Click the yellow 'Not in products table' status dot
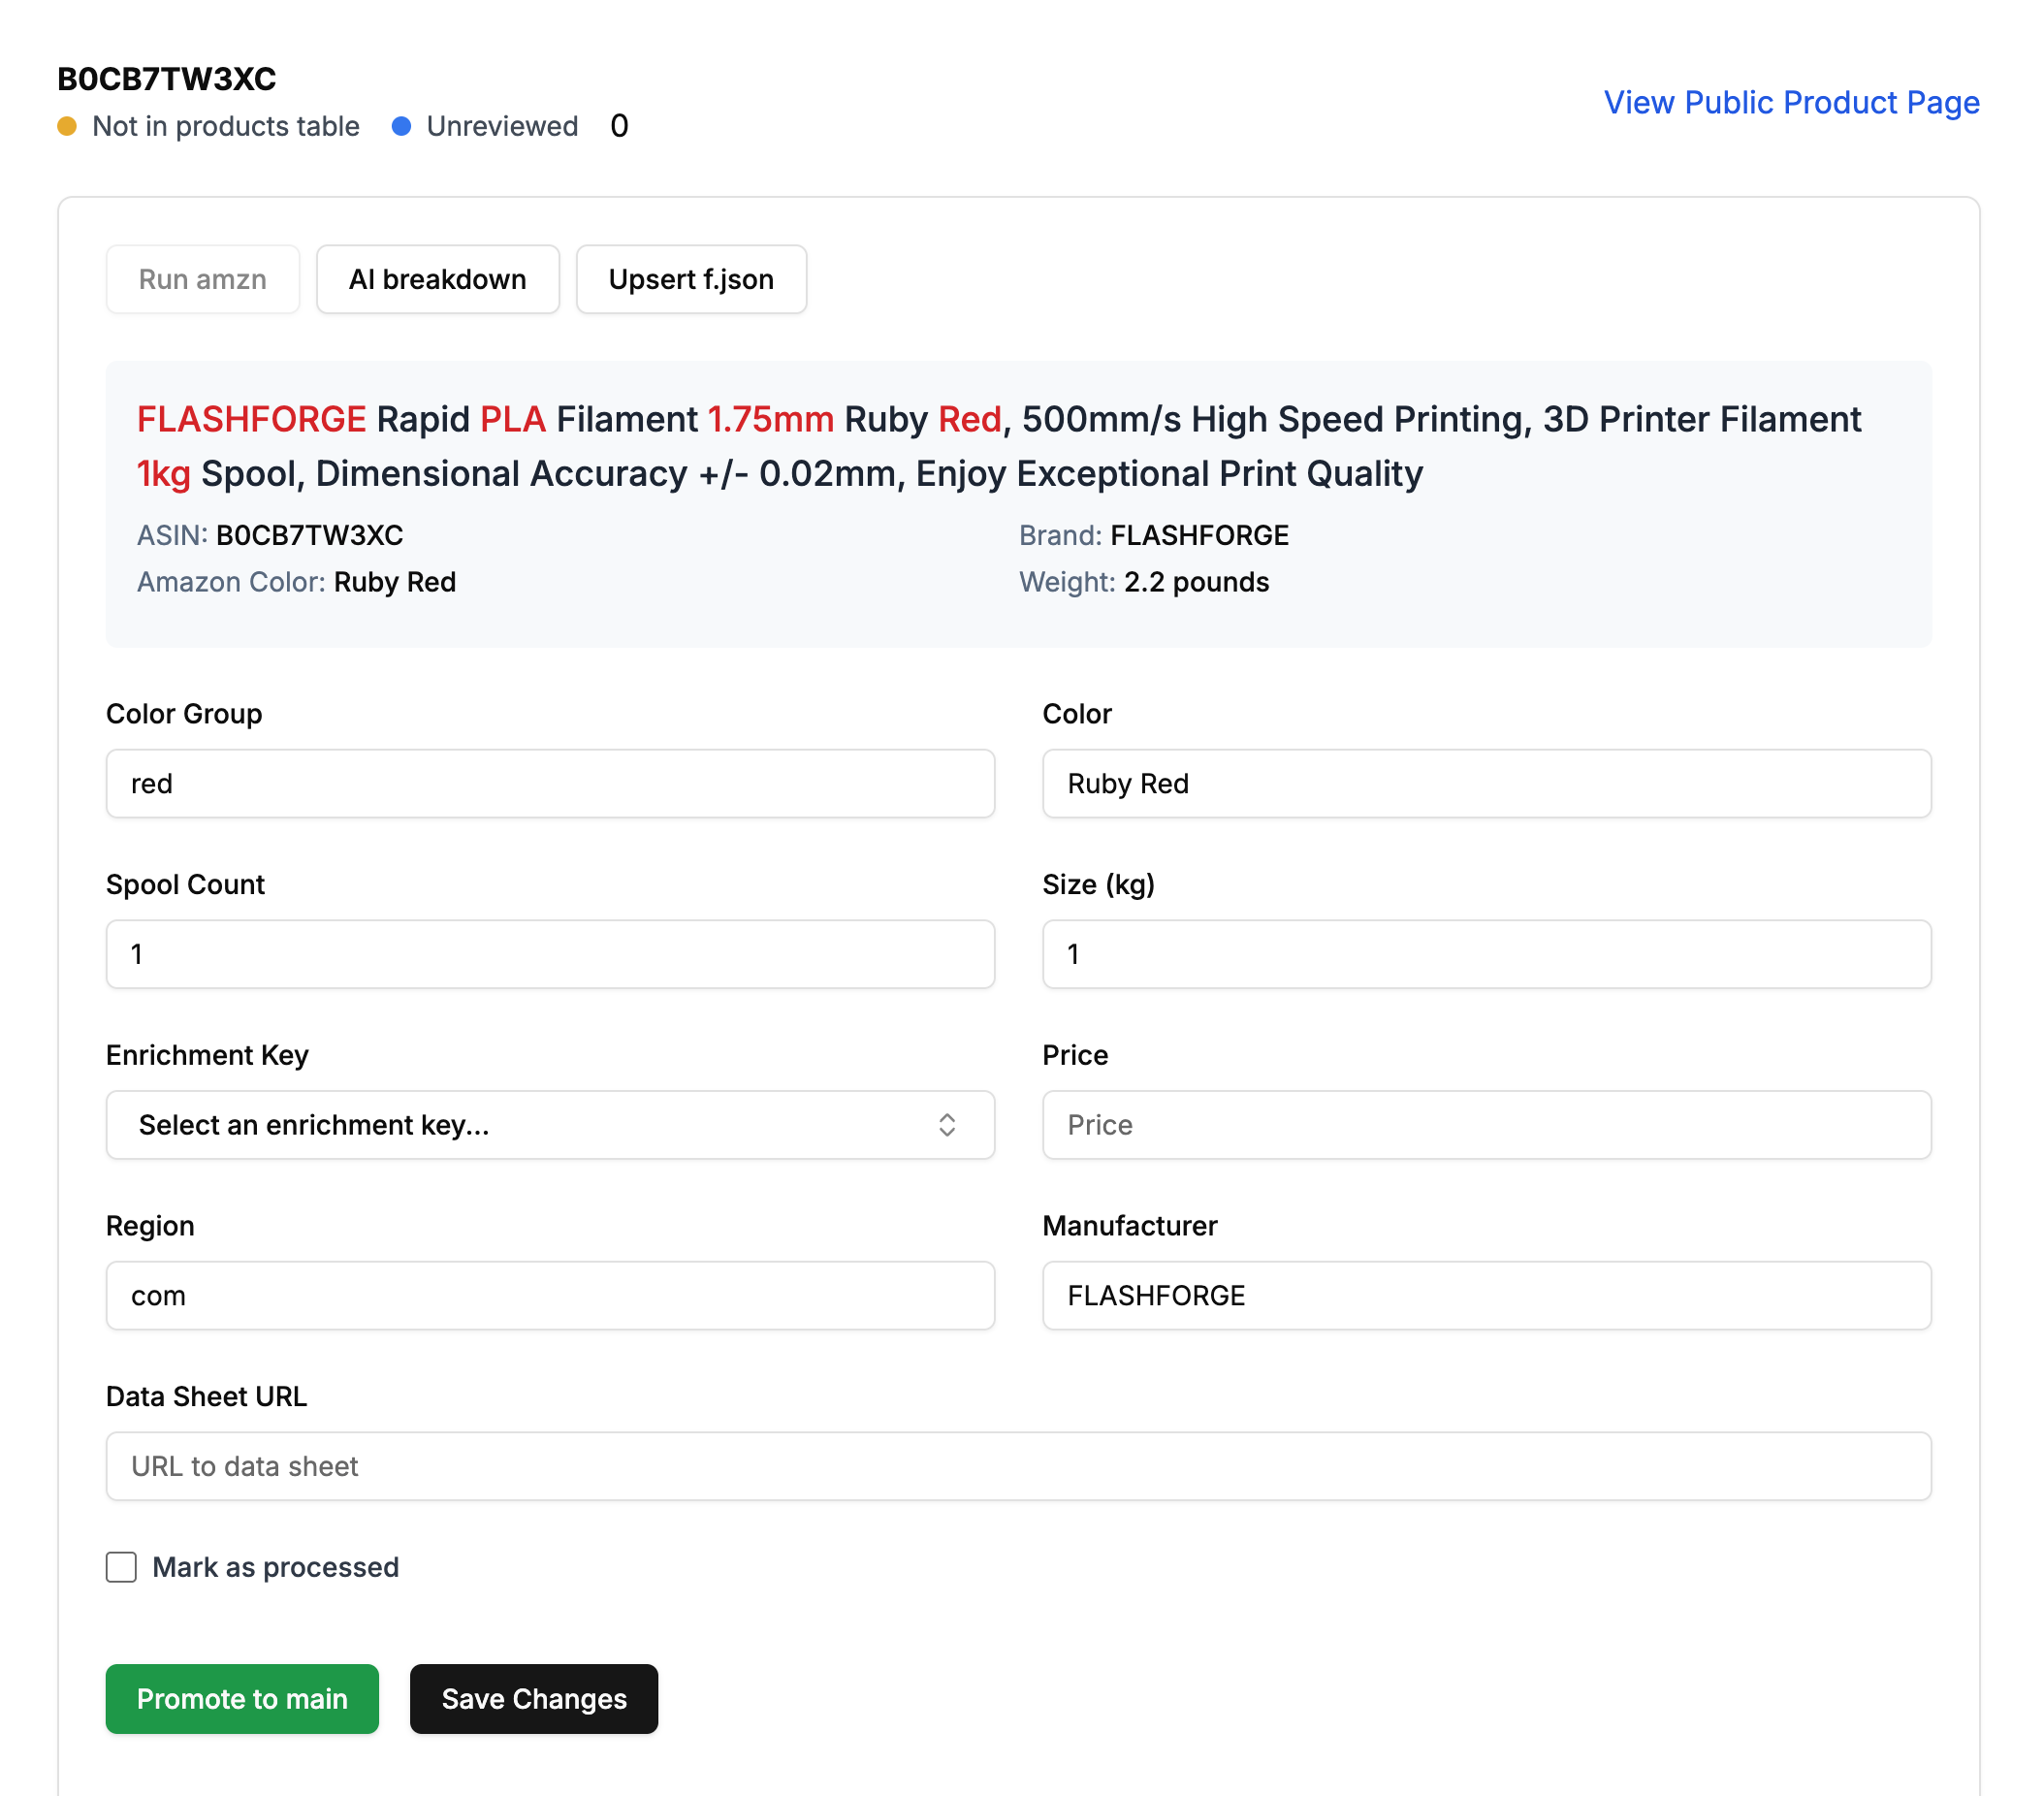 (67, 126)
